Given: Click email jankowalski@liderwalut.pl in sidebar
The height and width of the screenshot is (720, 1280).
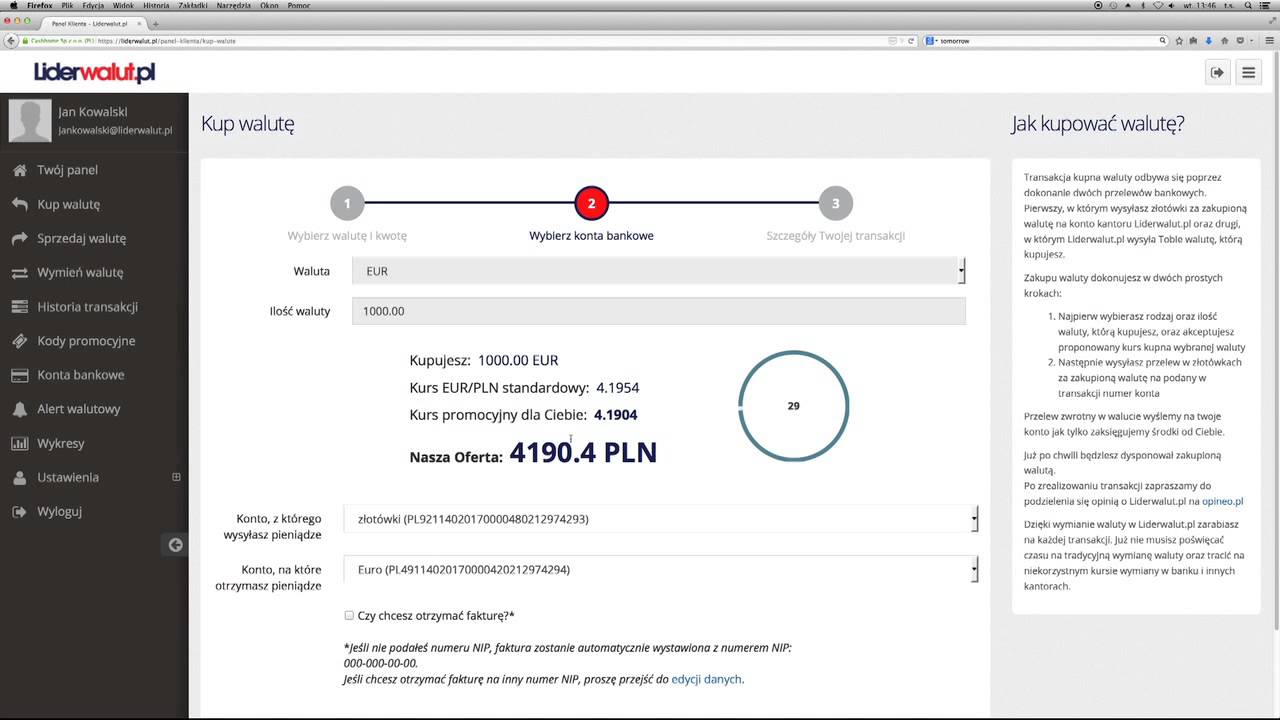Looking at the screenshot, I should 115,131.
